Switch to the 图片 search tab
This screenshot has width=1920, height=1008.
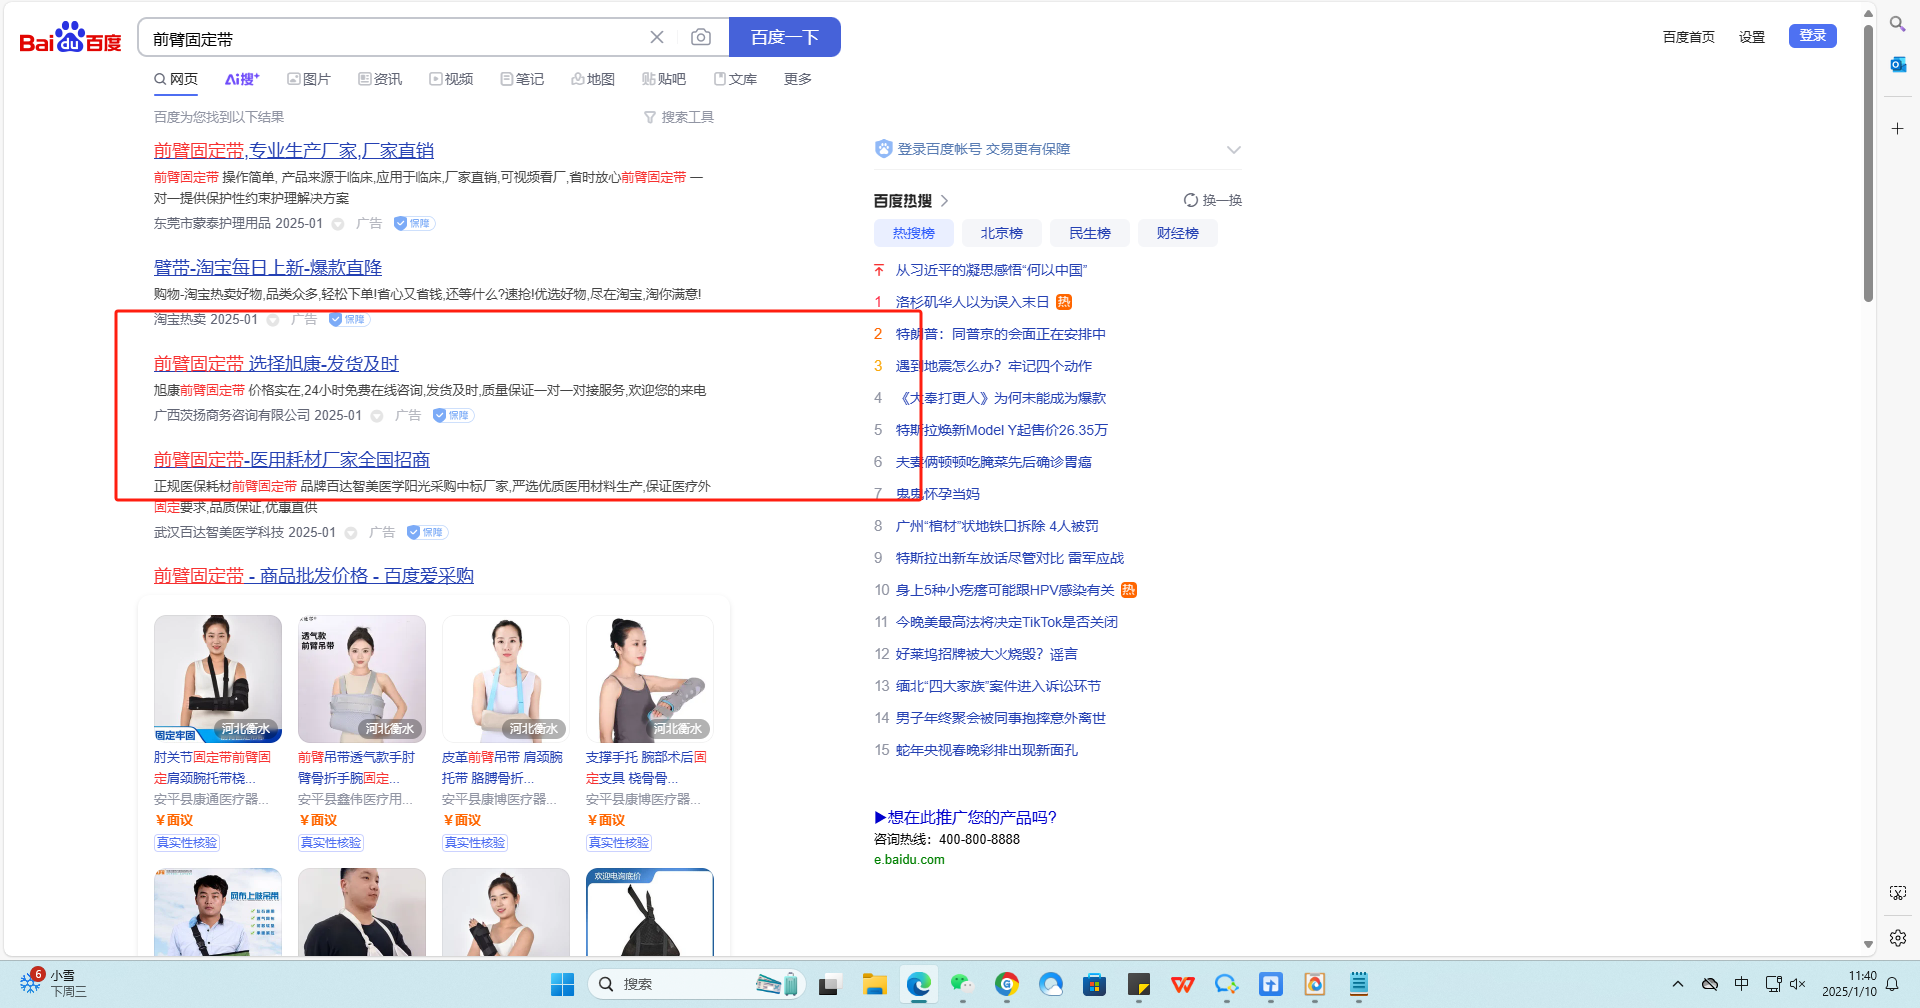coord(309,79)
